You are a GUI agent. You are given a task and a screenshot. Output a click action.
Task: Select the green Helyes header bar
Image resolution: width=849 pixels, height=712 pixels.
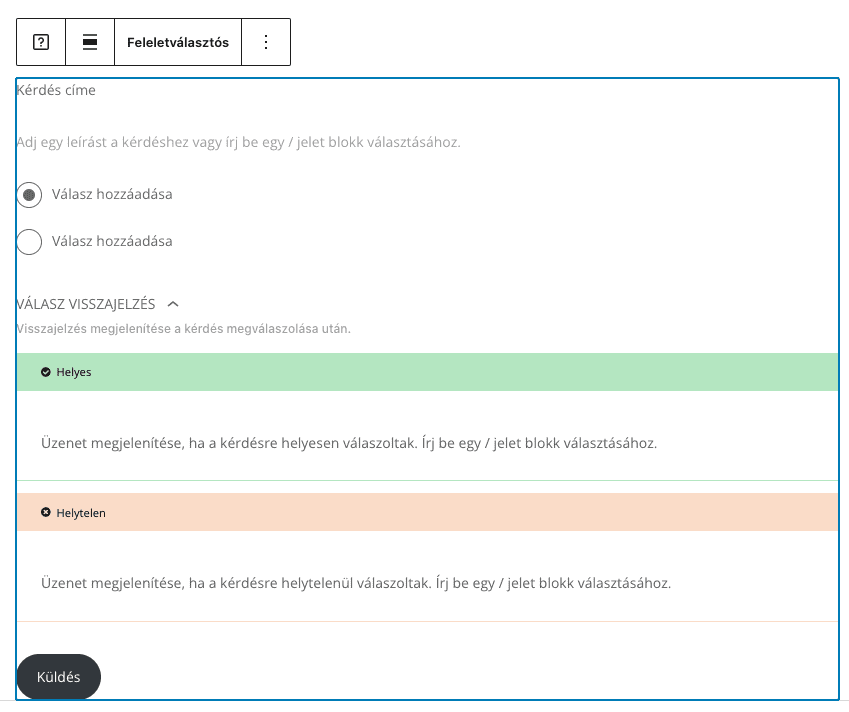428,372
